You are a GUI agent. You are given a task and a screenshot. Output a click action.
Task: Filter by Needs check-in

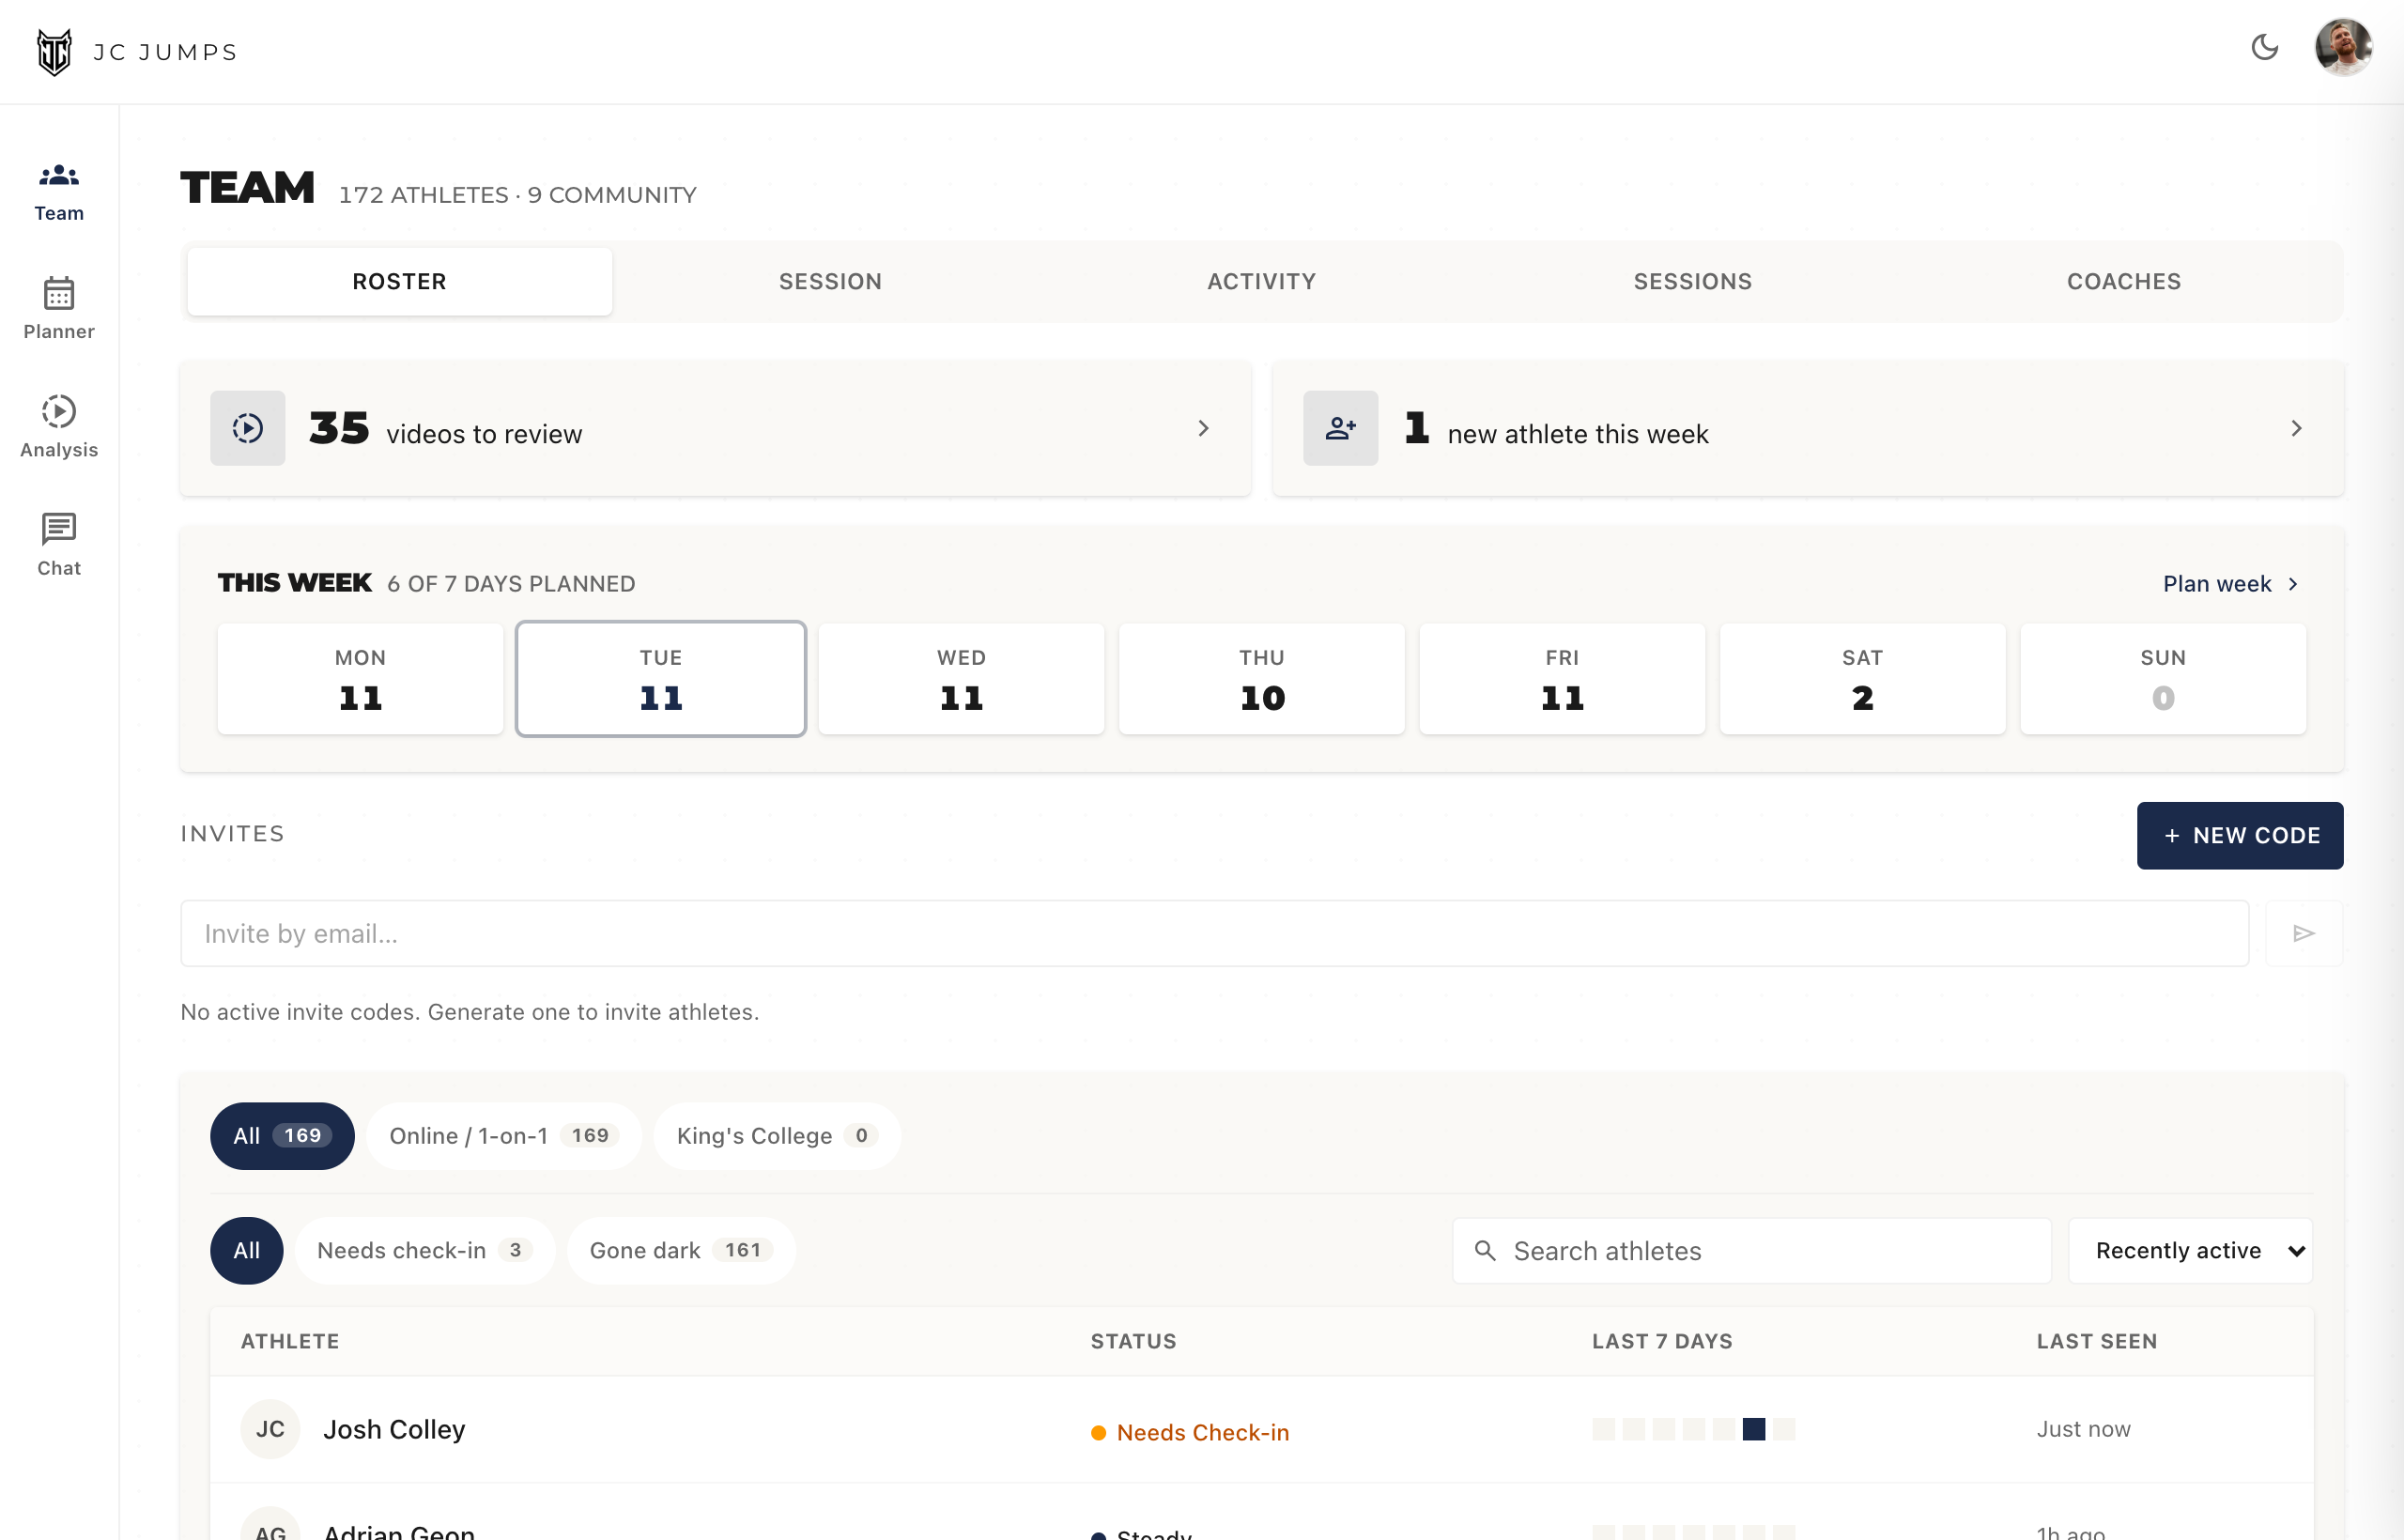point(425,1250)
